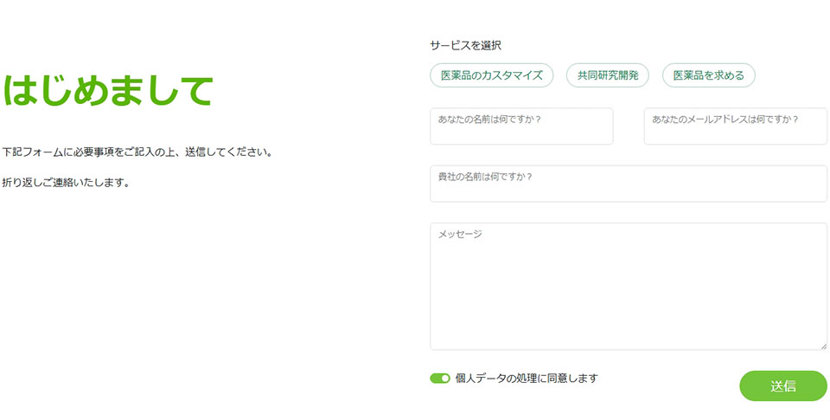Click the 貴社の名前は何ですか？ company field
The width and height of the screenshot is (830, 420).
(628, 190)
